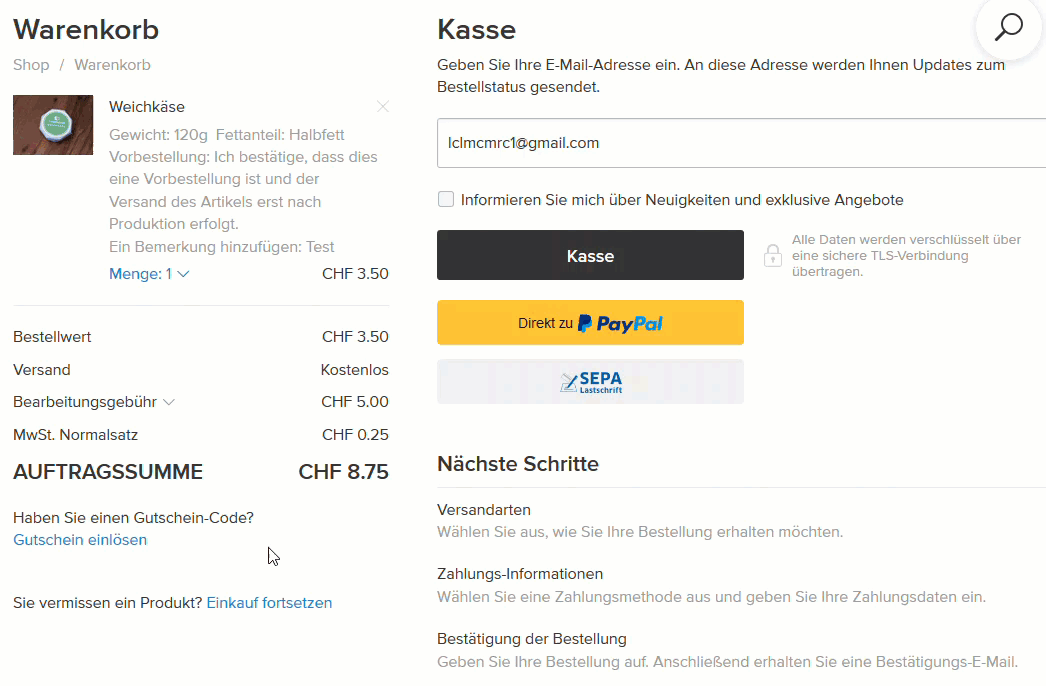Click the TLS lock icon
This screenshot has height=686, width=1046.
[772, 256]
